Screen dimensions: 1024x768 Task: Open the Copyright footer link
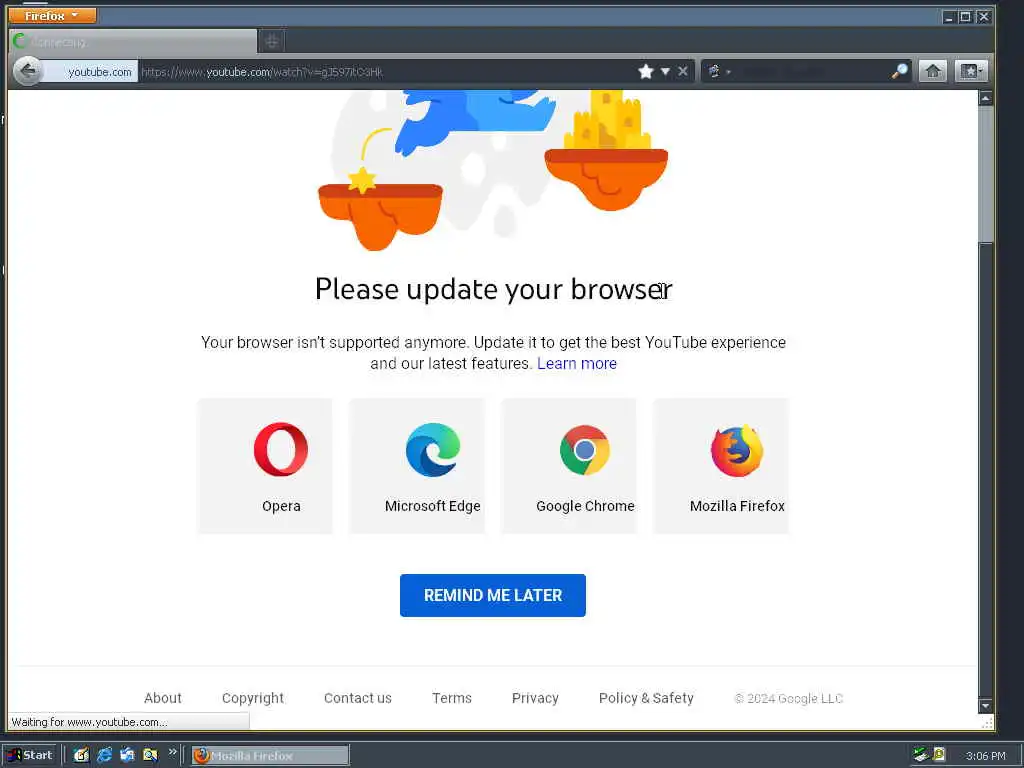253,698
